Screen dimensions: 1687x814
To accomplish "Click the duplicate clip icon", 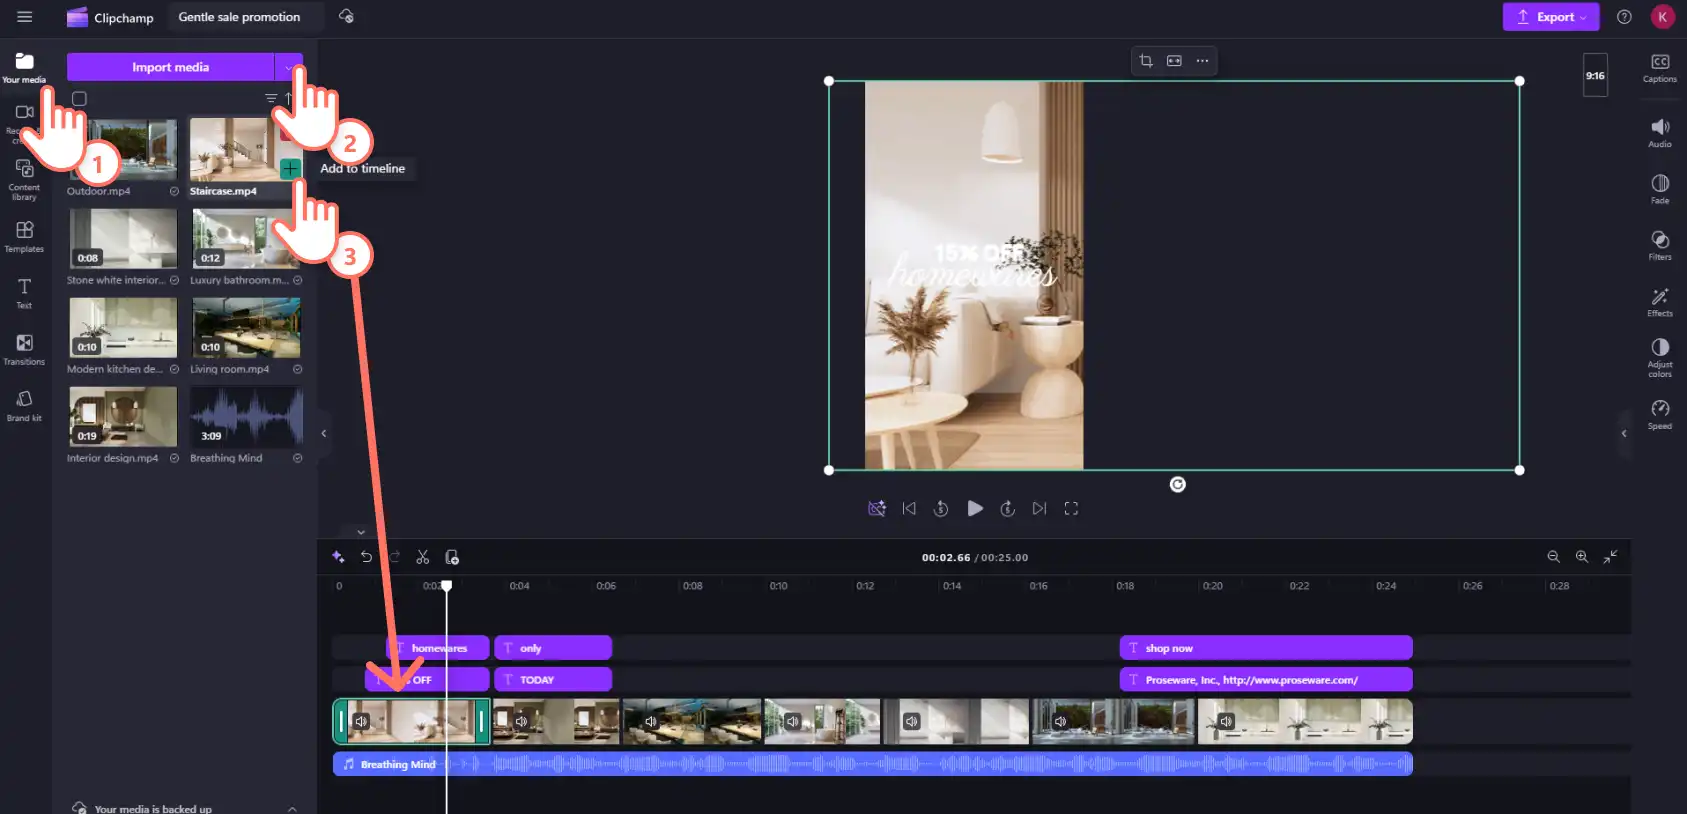I will click(452, 557).
